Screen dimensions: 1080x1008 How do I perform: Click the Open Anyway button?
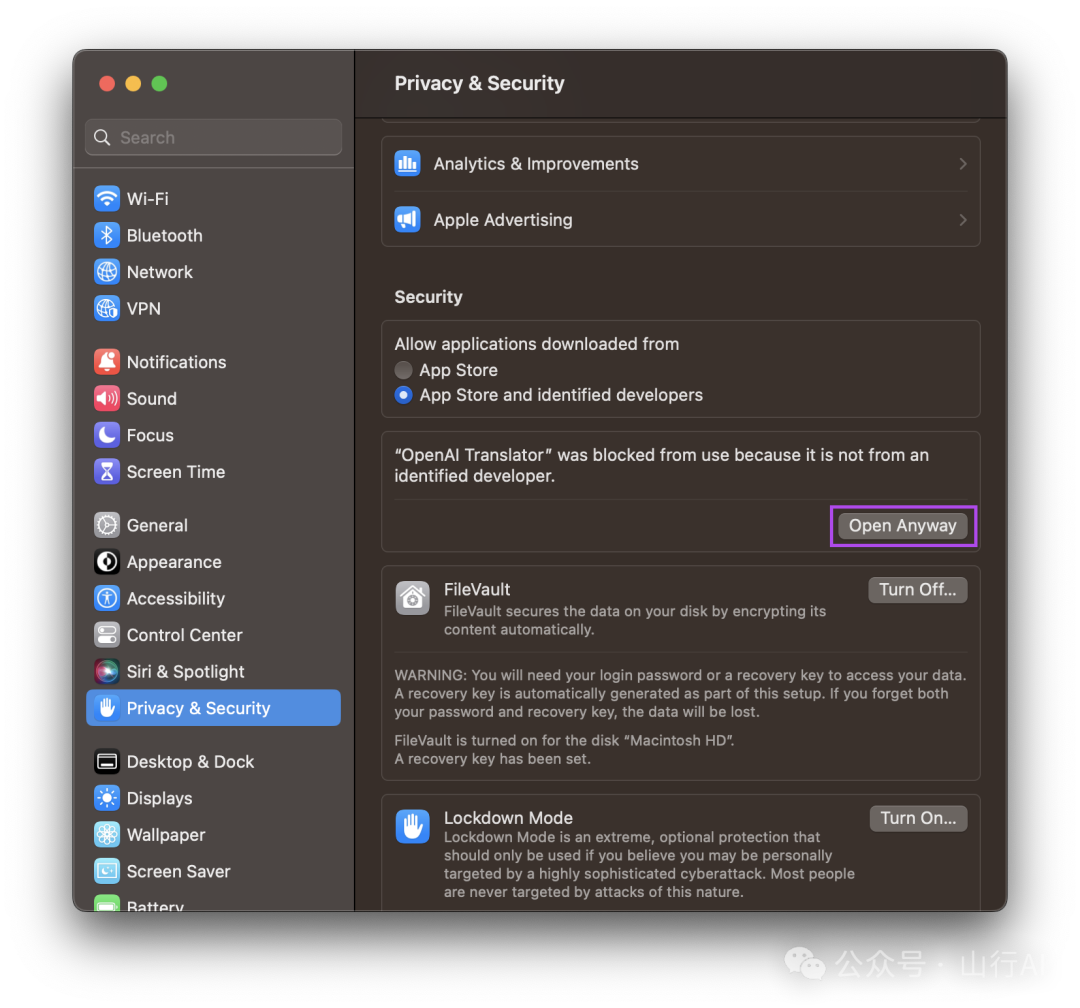[x=902, y=526]
